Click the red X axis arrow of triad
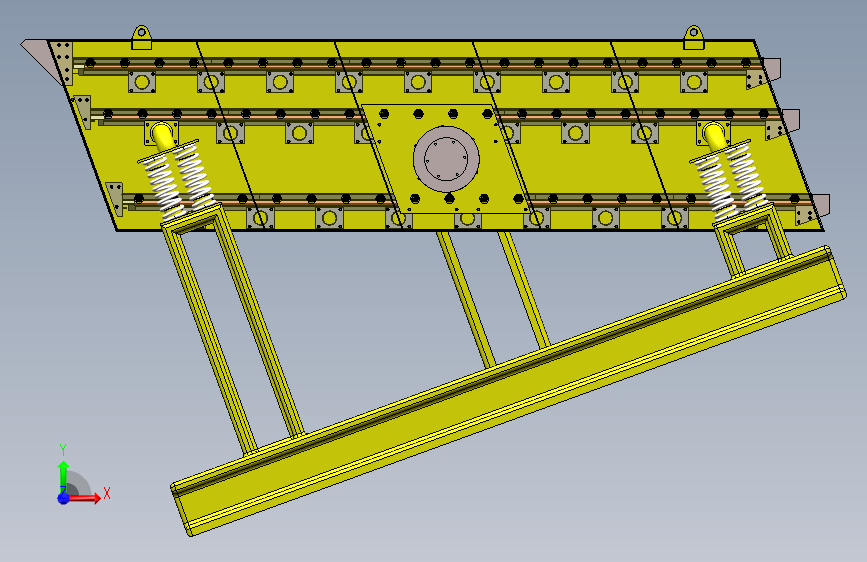This screenshot has height=562, width=867. pyautogui.click(x=85, y=498)
